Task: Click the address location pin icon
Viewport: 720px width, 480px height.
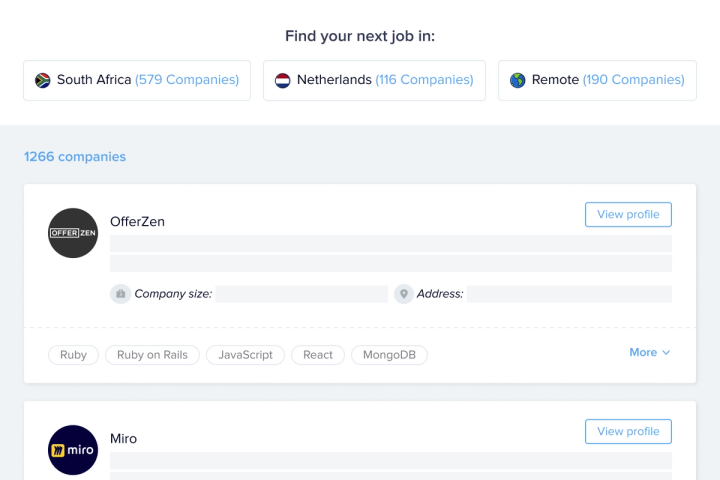Action: tap(404, 294)
